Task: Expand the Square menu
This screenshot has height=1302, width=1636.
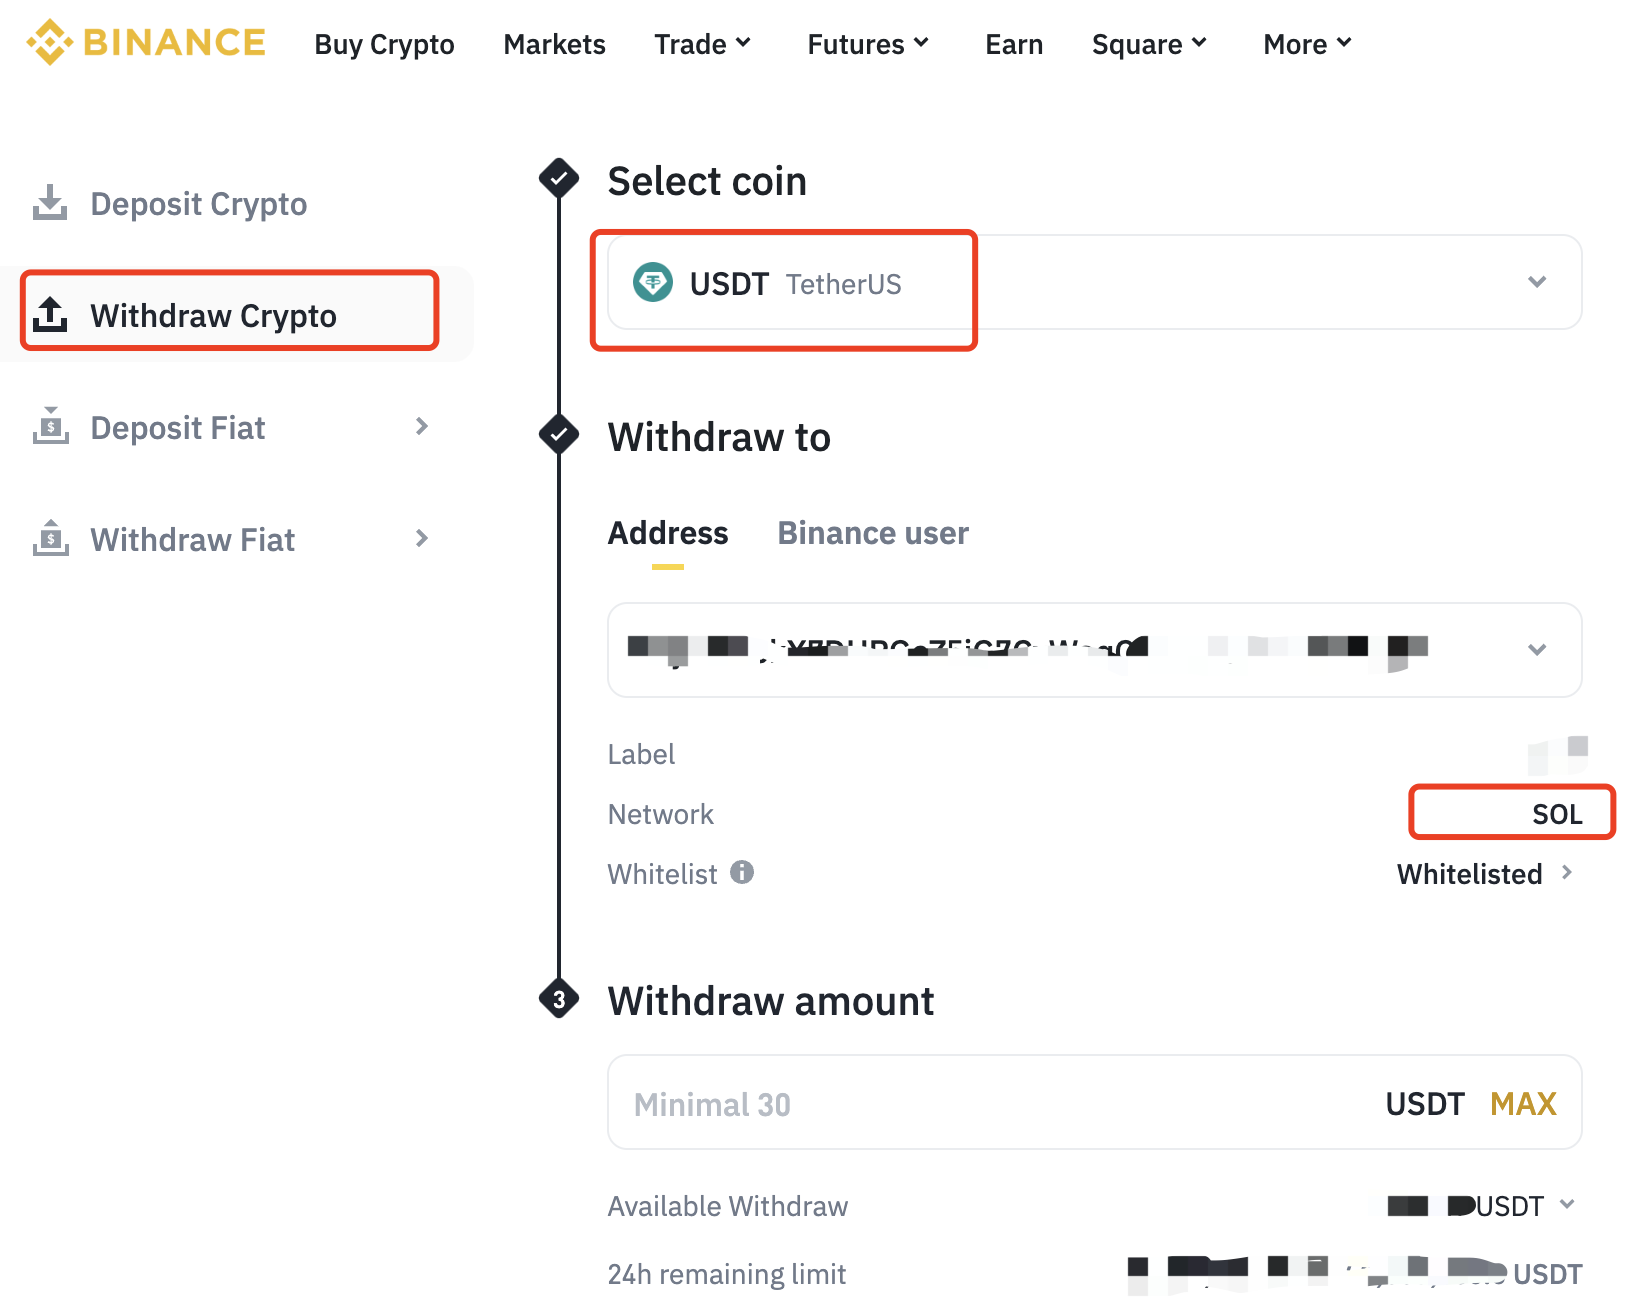Action: pos(1150,44)
